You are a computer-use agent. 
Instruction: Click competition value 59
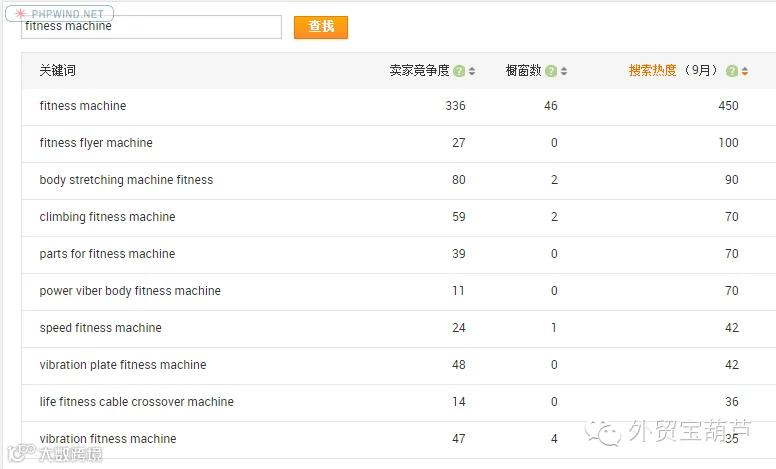click(x=459, y=217)
